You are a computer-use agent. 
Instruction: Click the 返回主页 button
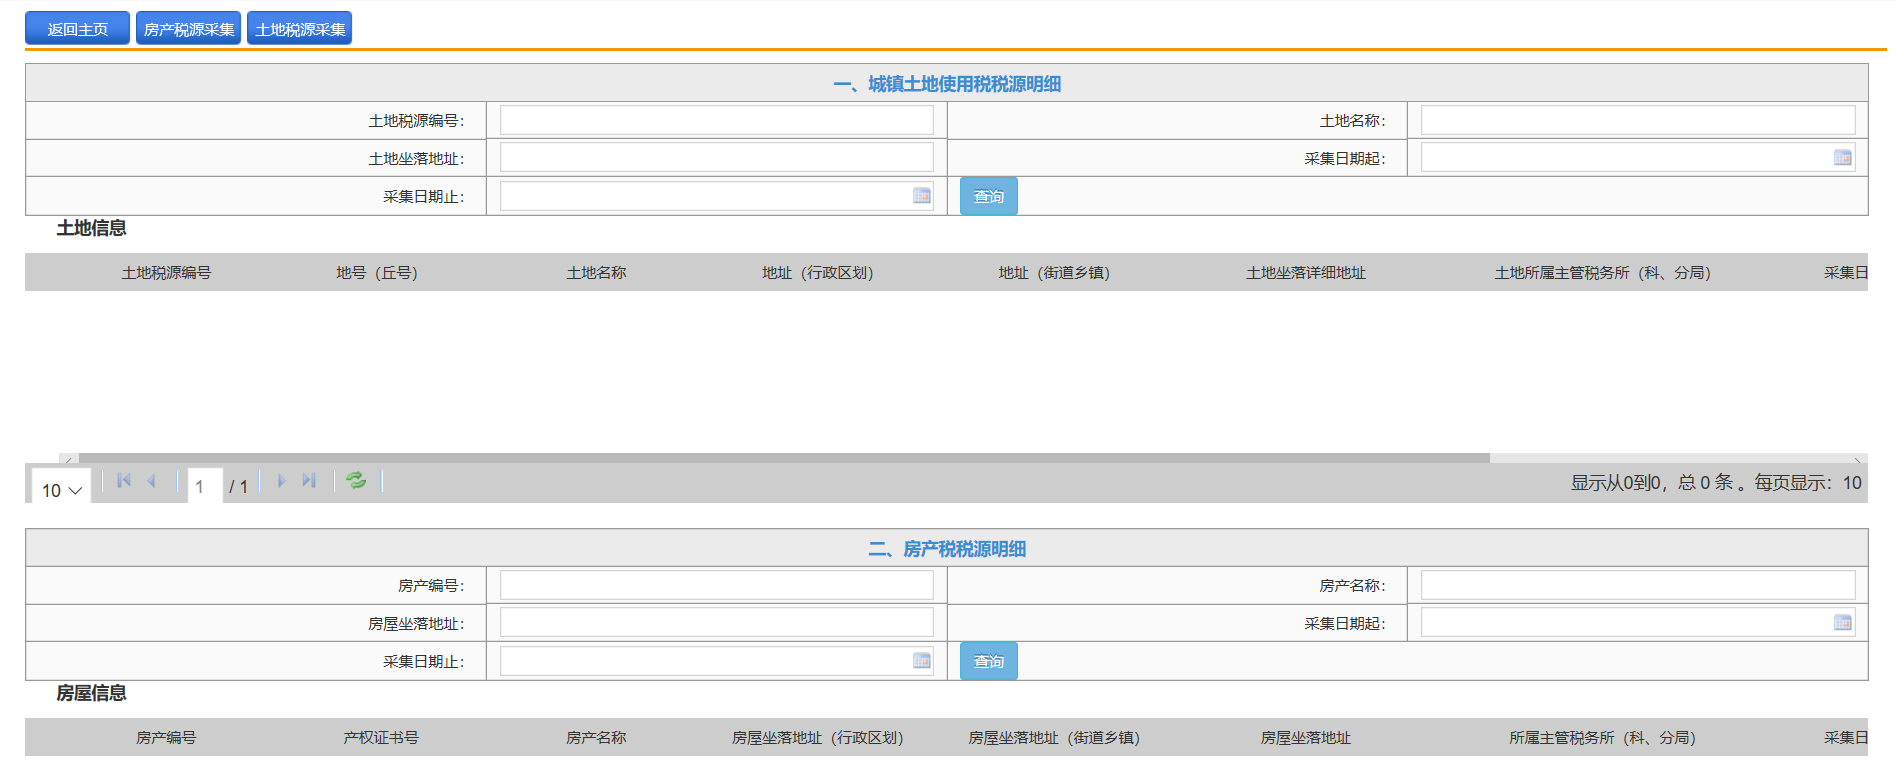[x=77, y=29]
